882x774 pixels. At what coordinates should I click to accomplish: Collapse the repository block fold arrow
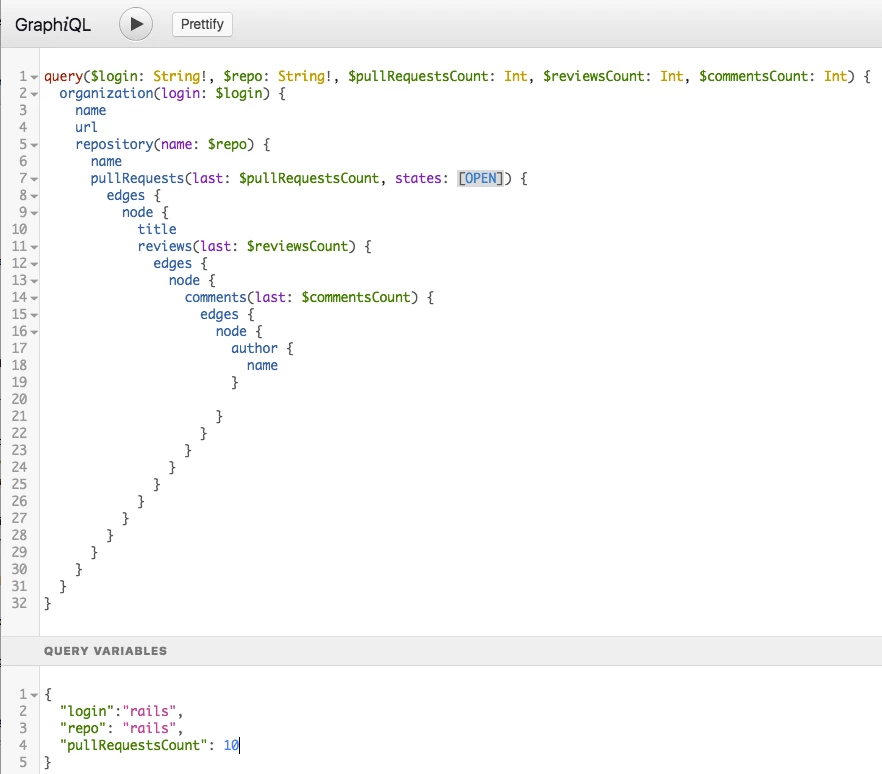34,145
